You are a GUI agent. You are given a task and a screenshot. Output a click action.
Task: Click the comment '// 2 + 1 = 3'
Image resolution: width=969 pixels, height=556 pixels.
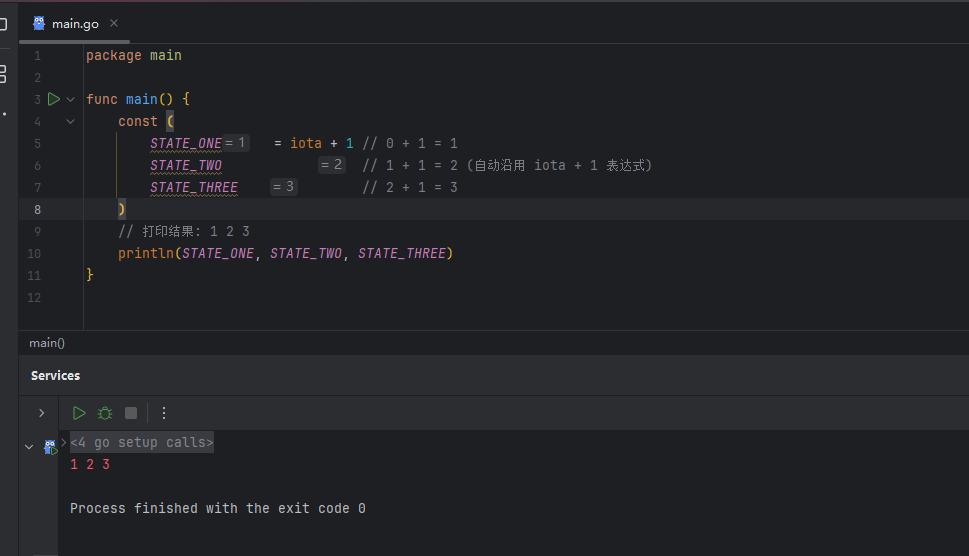(410, 187)
